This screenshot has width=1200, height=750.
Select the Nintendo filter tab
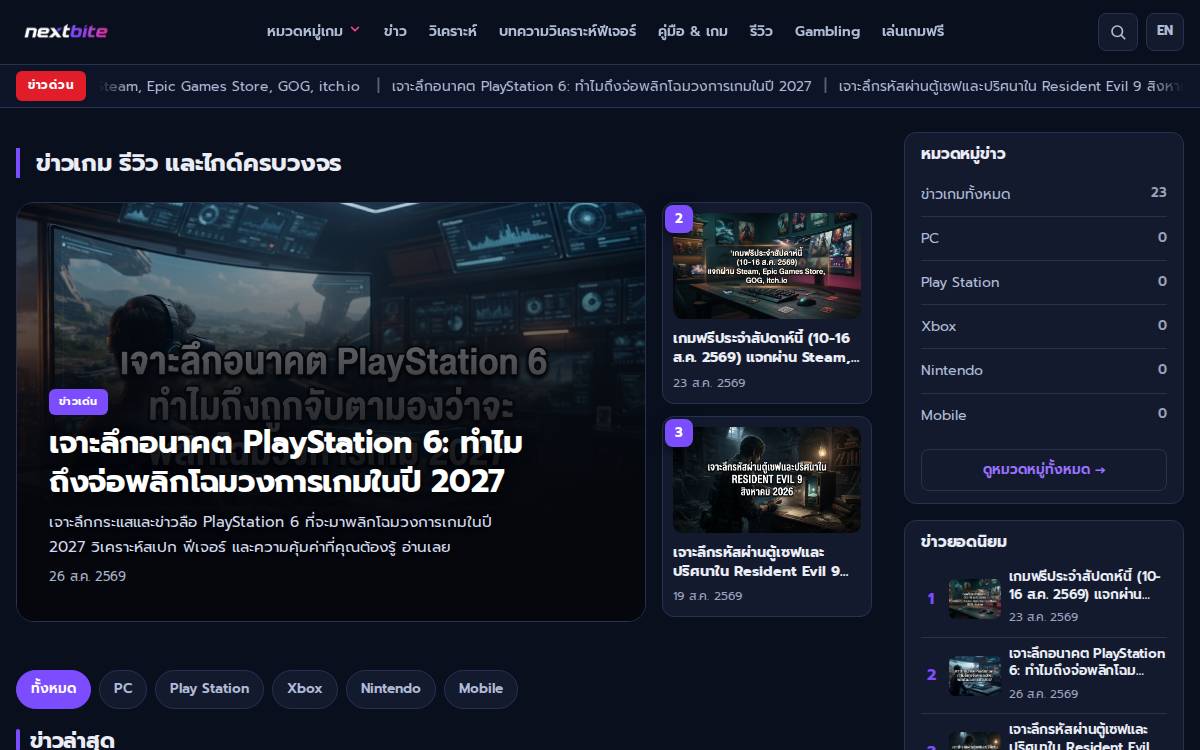[391, 689]
